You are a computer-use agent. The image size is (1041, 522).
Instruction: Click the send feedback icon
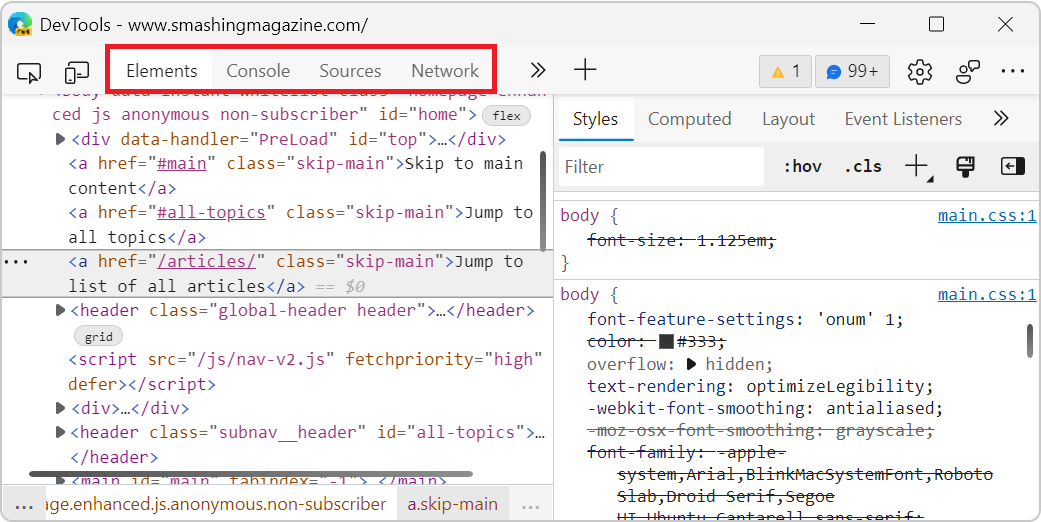tap(968, 71)
